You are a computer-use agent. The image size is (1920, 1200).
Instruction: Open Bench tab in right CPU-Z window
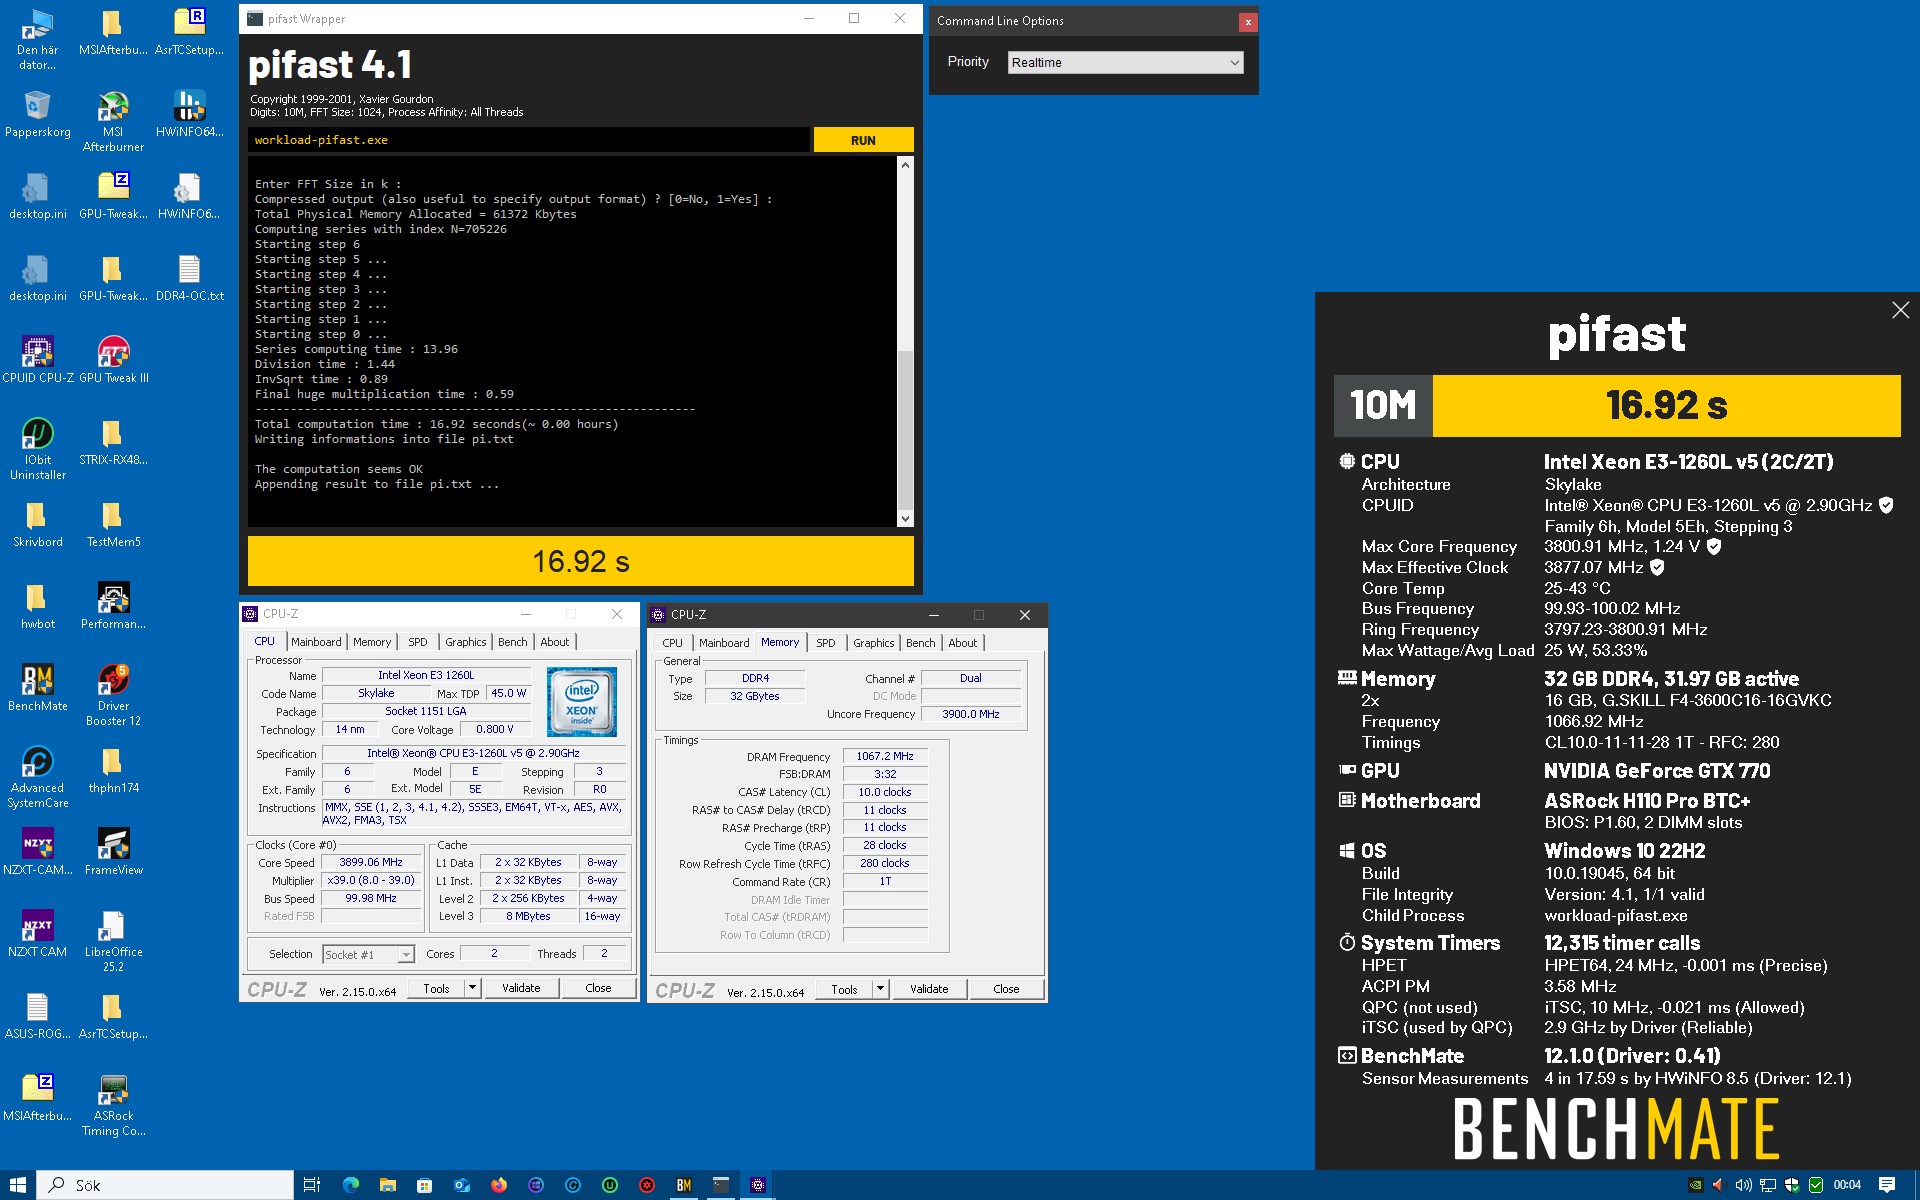[921, 643]
